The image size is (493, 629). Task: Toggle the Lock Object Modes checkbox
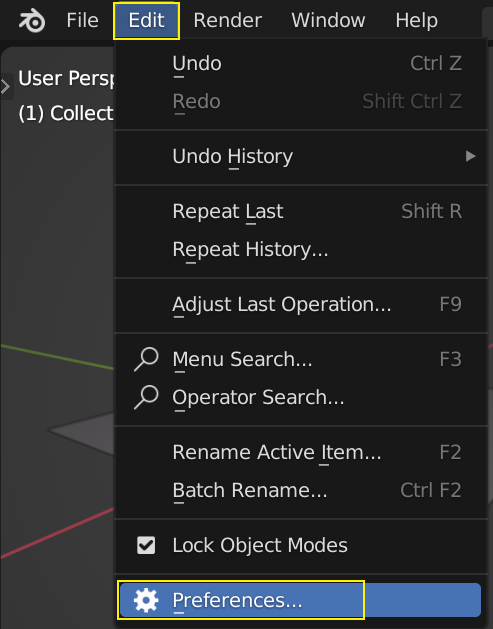point(146,545)
